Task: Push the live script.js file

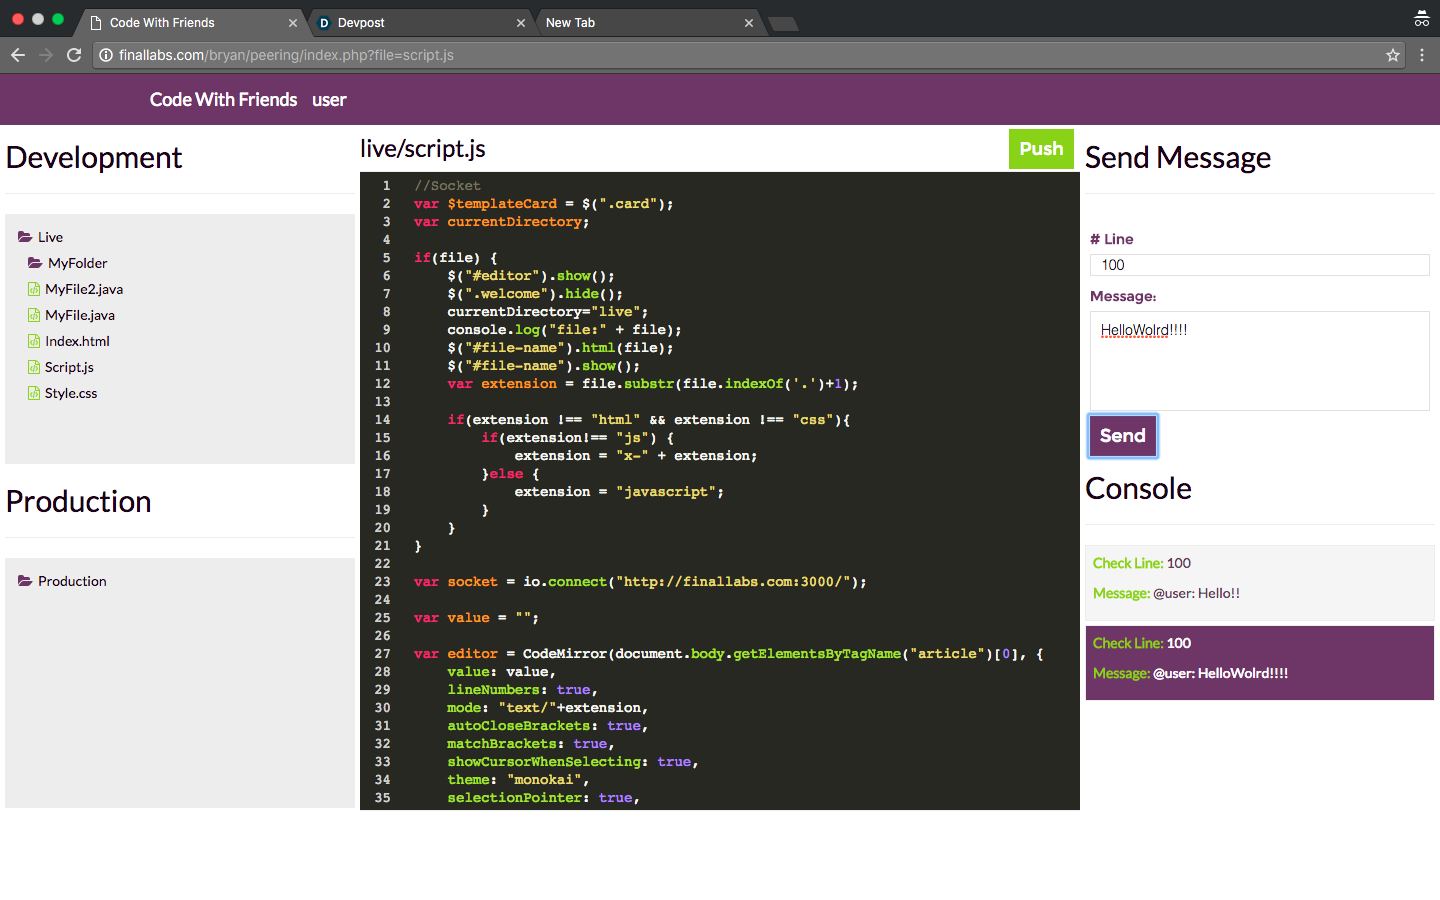Action: tap(1041, 149)
